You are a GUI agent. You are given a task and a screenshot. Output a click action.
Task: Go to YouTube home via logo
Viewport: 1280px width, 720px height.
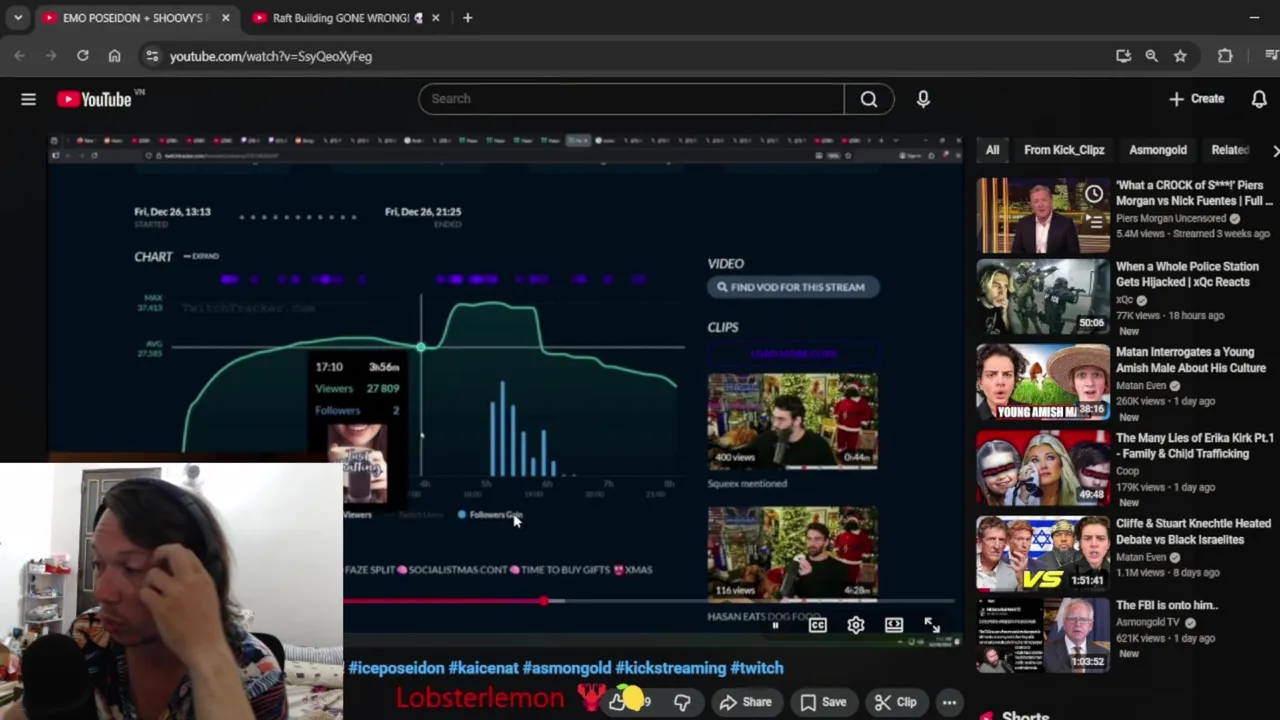pos(95,99)
